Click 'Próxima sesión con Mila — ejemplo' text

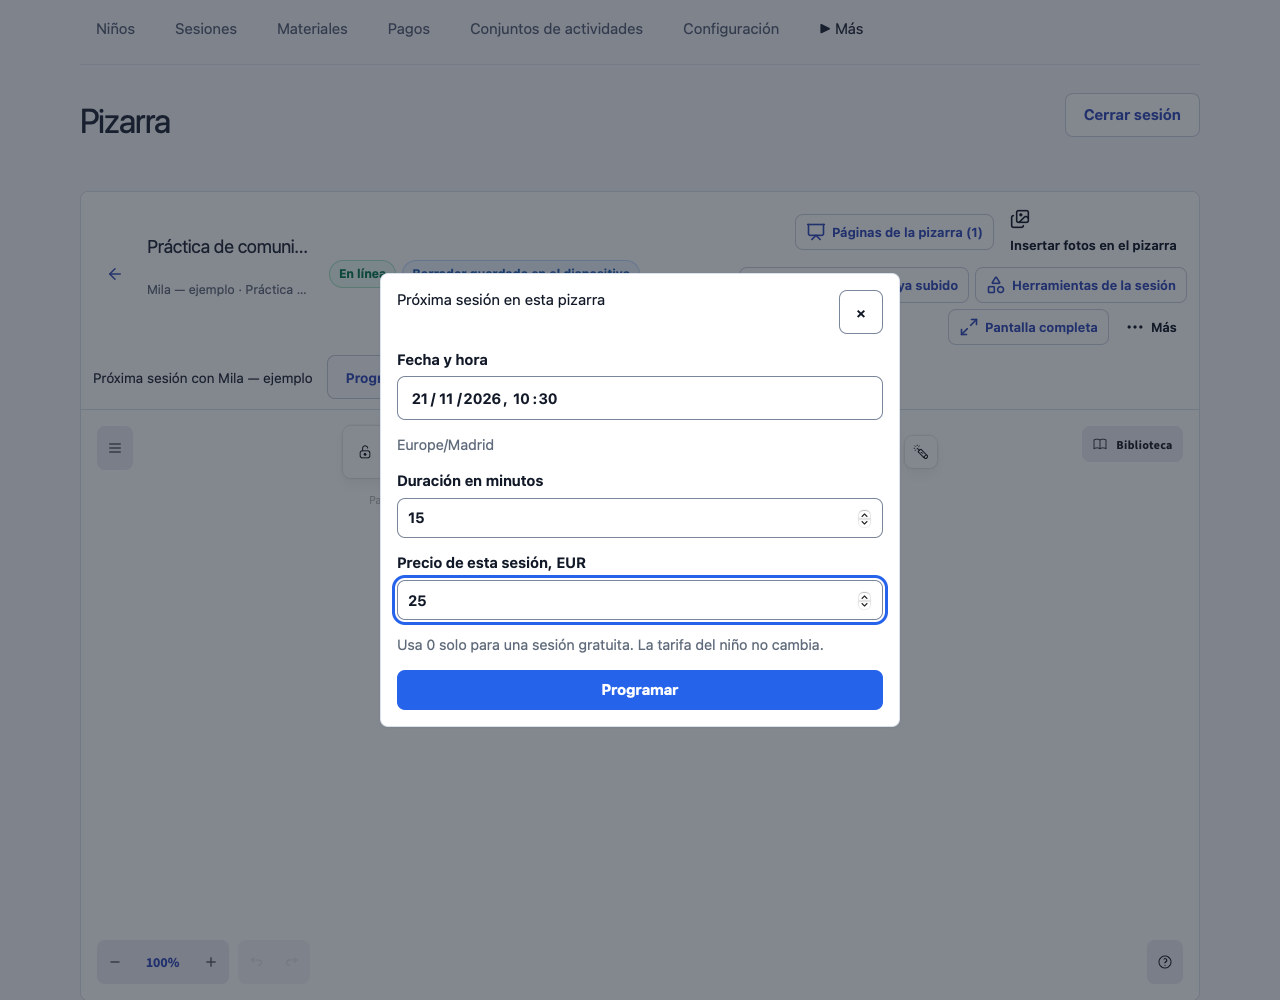tap(203, 378)
